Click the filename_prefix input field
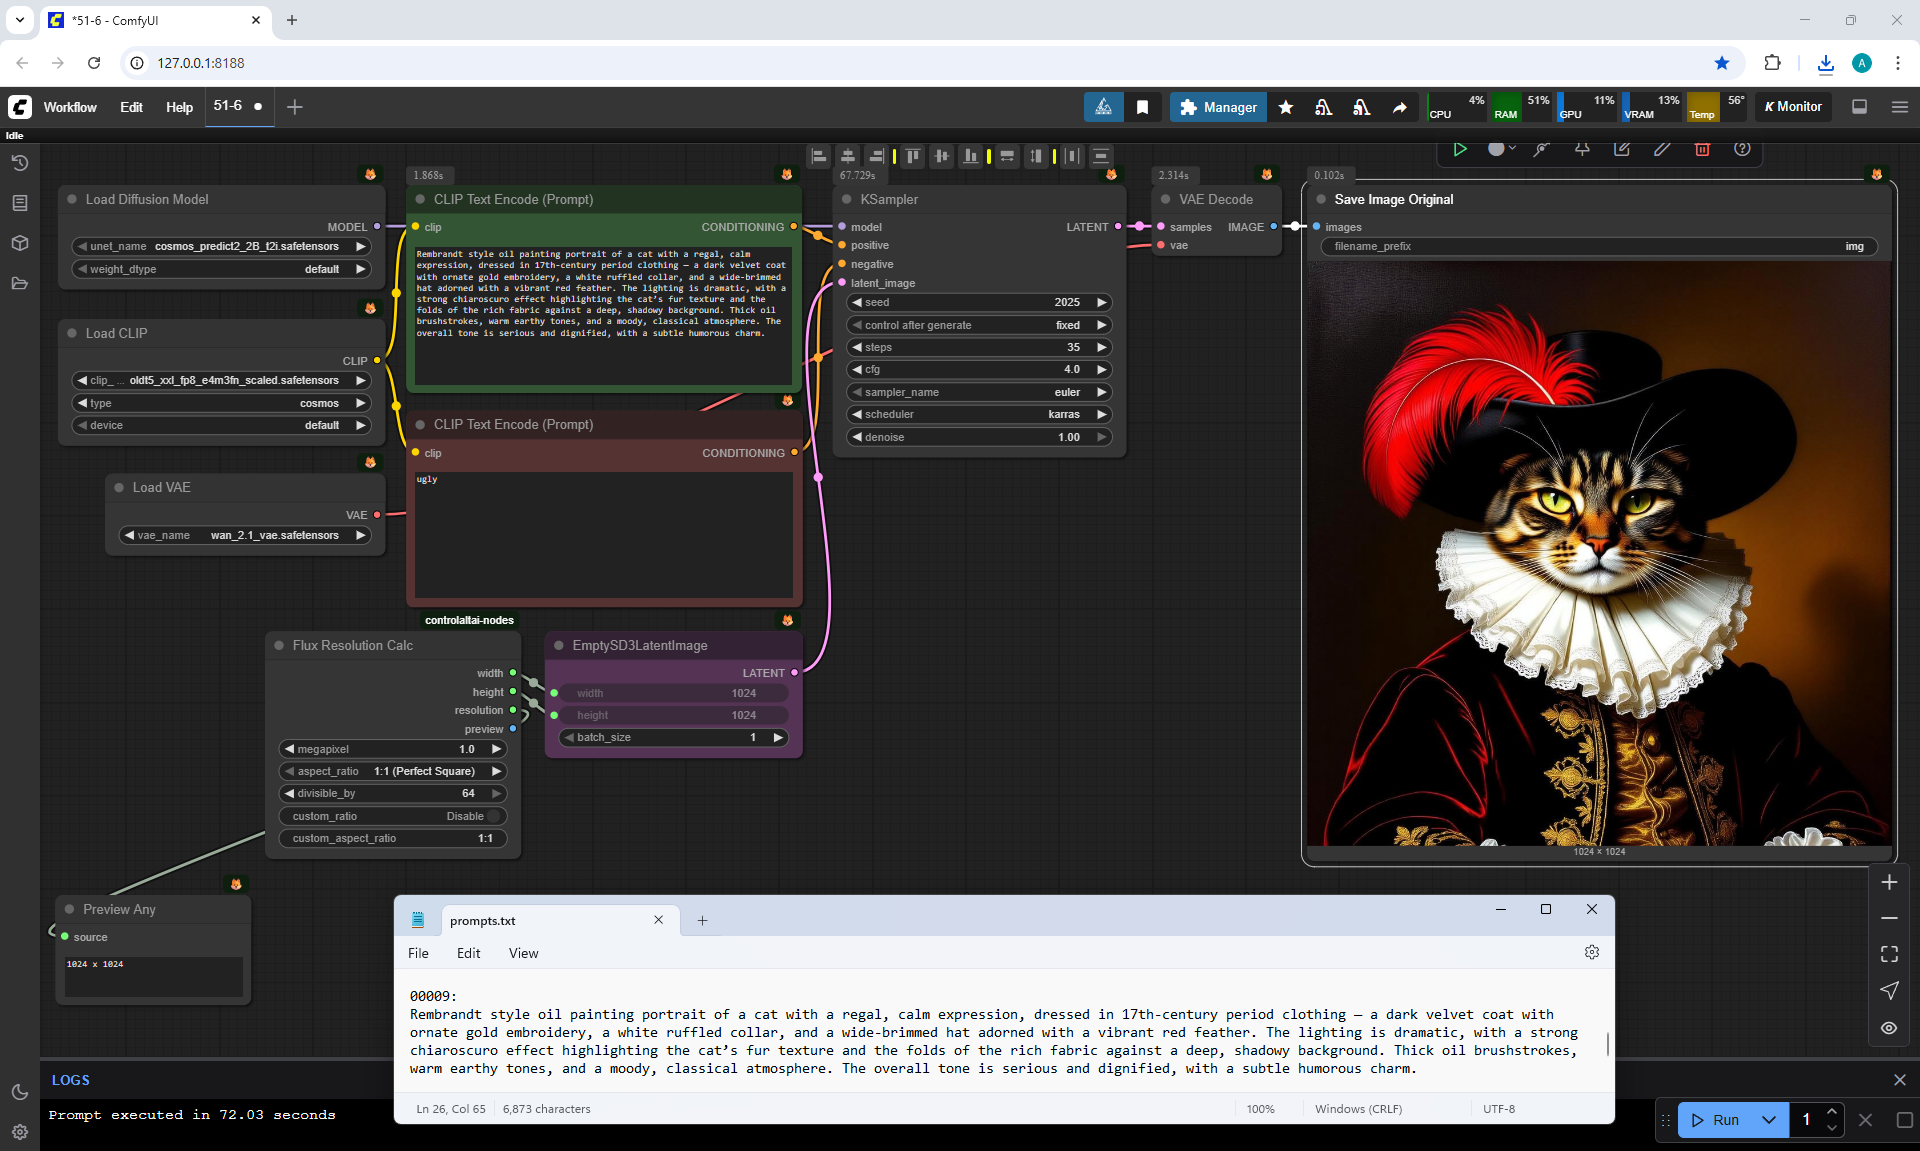The height and width of the screenshot is (1151, 1920). pyautogui.click(x=1598, y=246)
